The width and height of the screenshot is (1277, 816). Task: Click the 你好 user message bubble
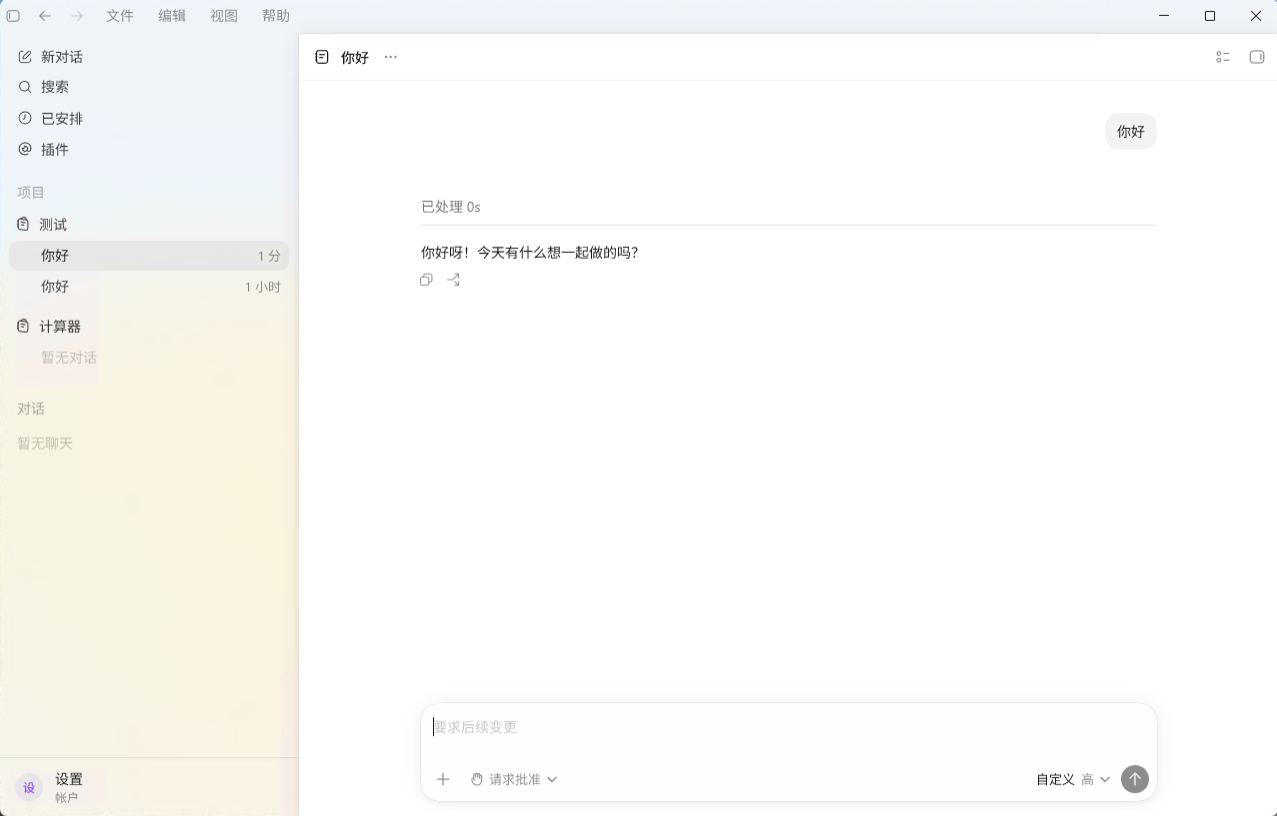coord(1131,131)
